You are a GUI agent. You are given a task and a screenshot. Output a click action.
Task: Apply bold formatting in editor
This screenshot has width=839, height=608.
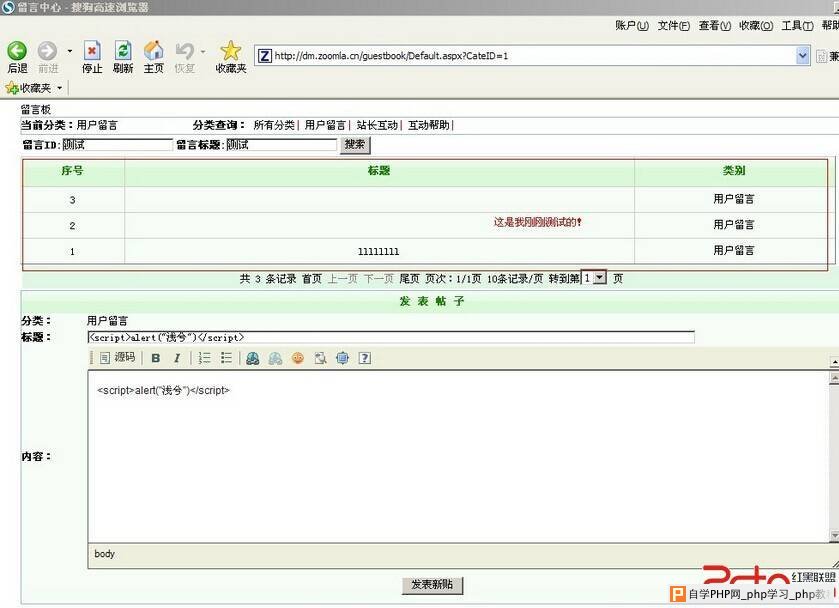(x=156, y=358)
